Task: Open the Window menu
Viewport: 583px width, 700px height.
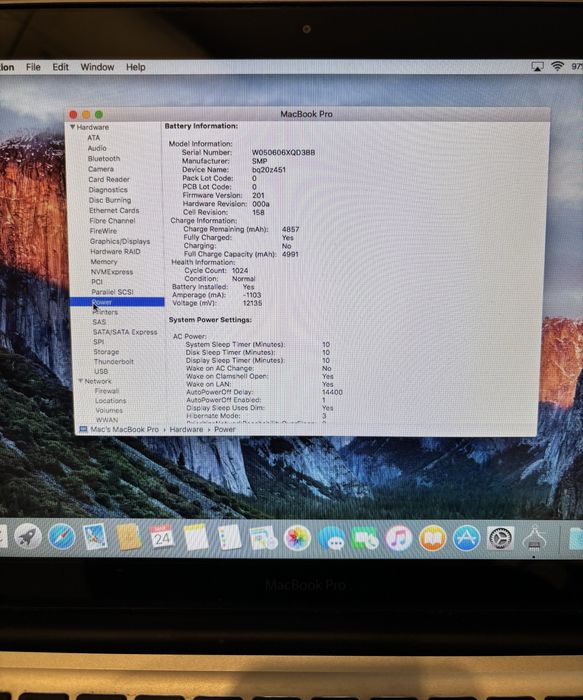Action: [x=97, y=67]
